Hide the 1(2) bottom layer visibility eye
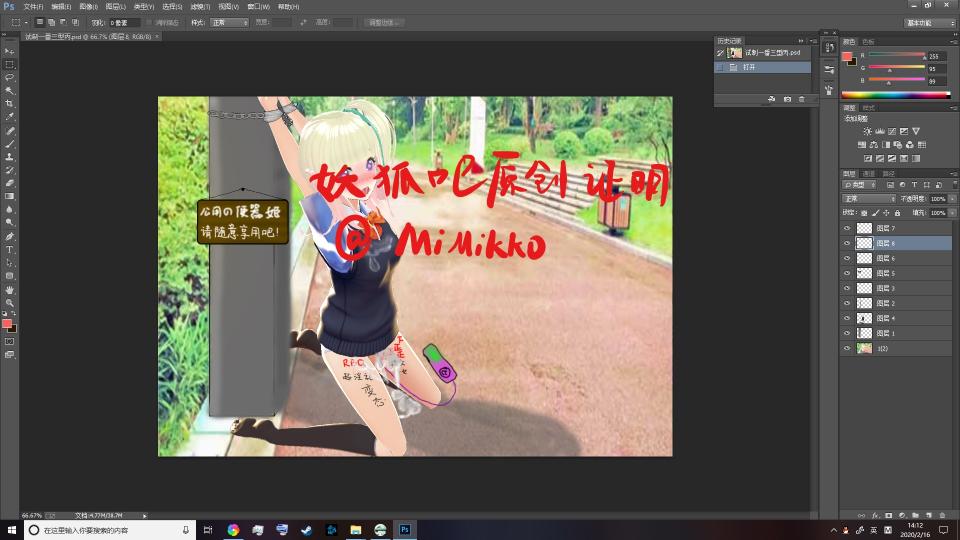The height and width of the screenshot is (540, 960). [847, 348]
